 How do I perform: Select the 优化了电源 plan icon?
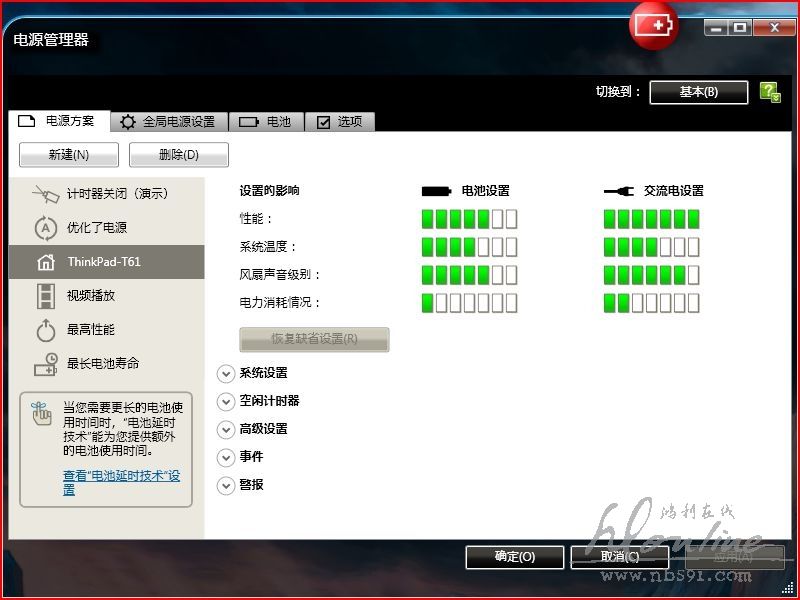click(x=46, y=228)
